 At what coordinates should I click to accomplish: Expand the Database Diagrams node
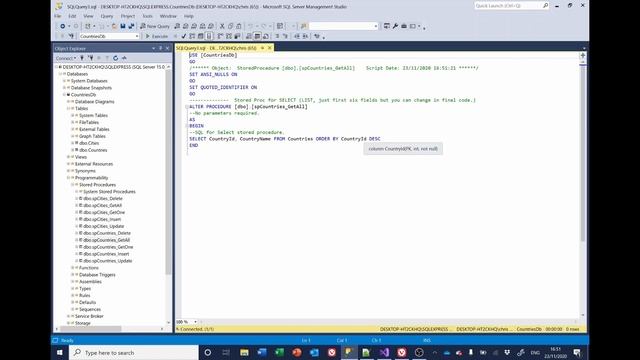click(x=68, y=102)
